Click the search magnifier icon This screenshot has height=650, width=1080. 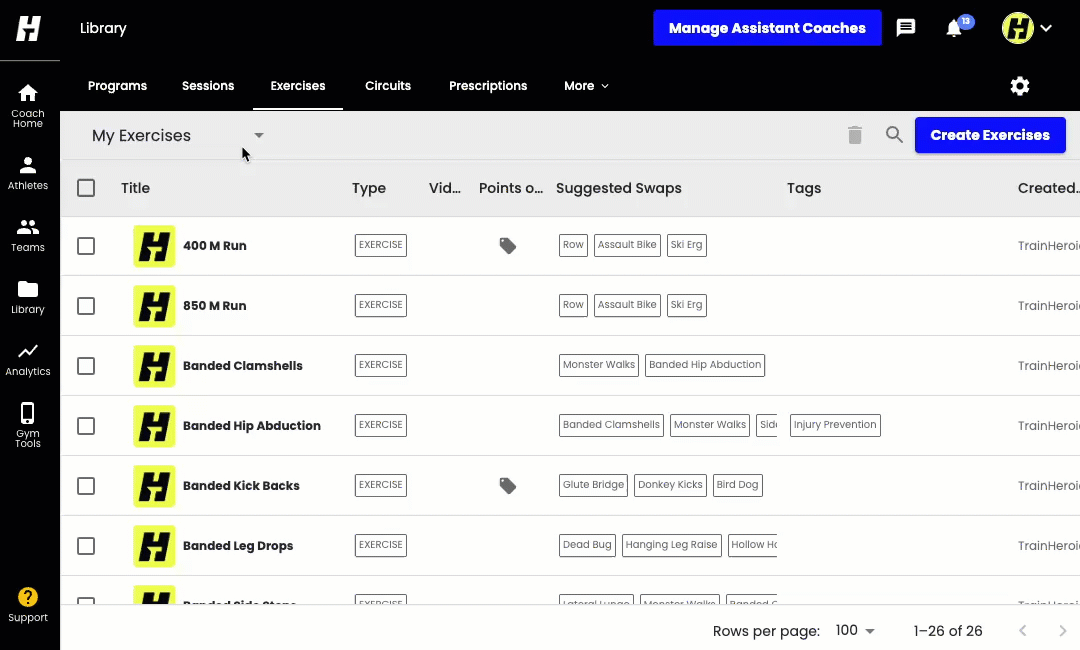pyautogui.click(x=894, y=134)
